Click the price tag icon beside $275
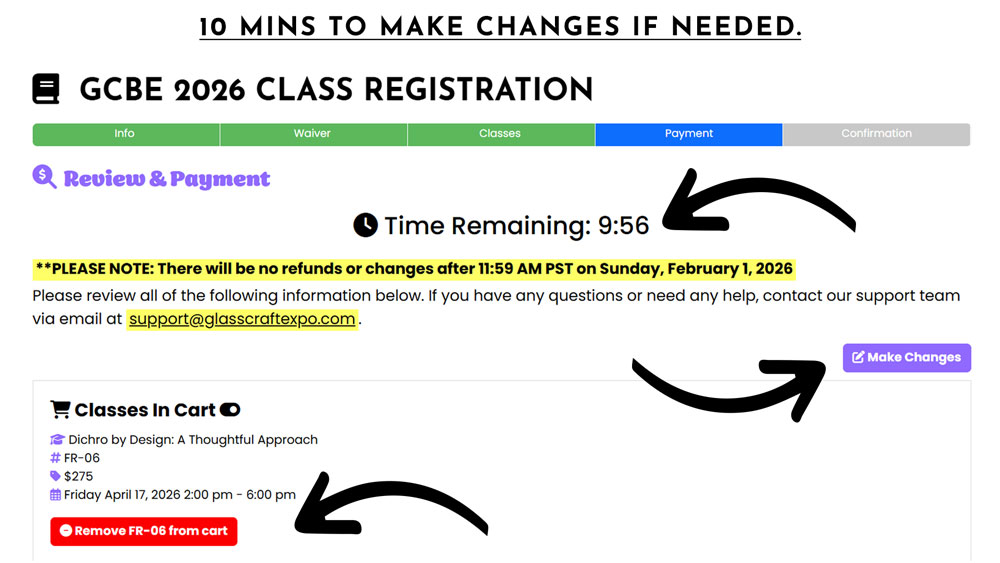The width and height of the screenshot is (1000, 563). pyautogui.click(x=56, y=476)
